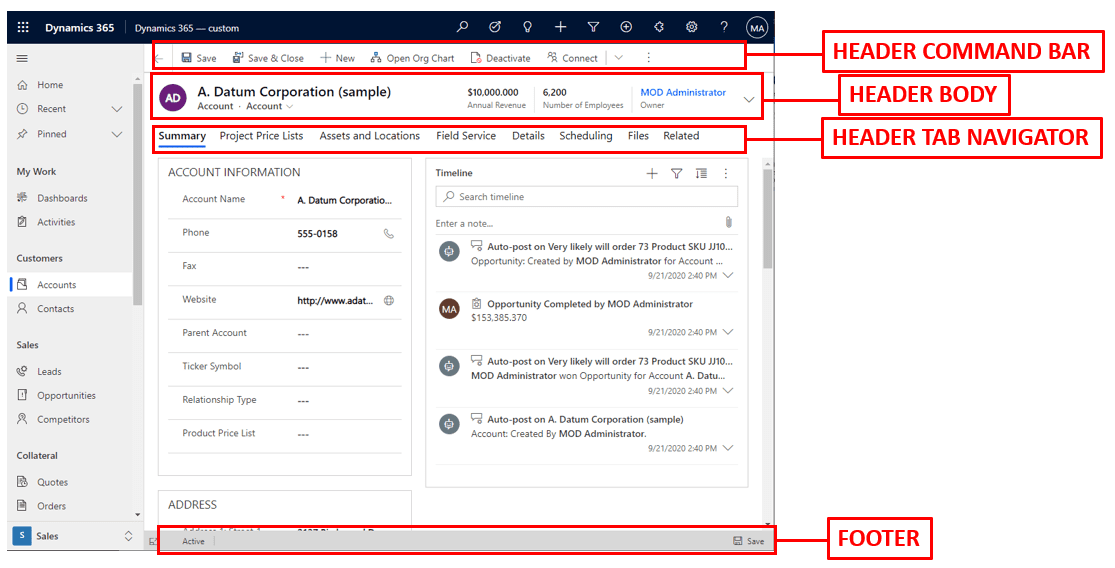Screen dimensions: 1115x568
Task: Open the MA user profile avatar
Action: click(x=757, y=28)
